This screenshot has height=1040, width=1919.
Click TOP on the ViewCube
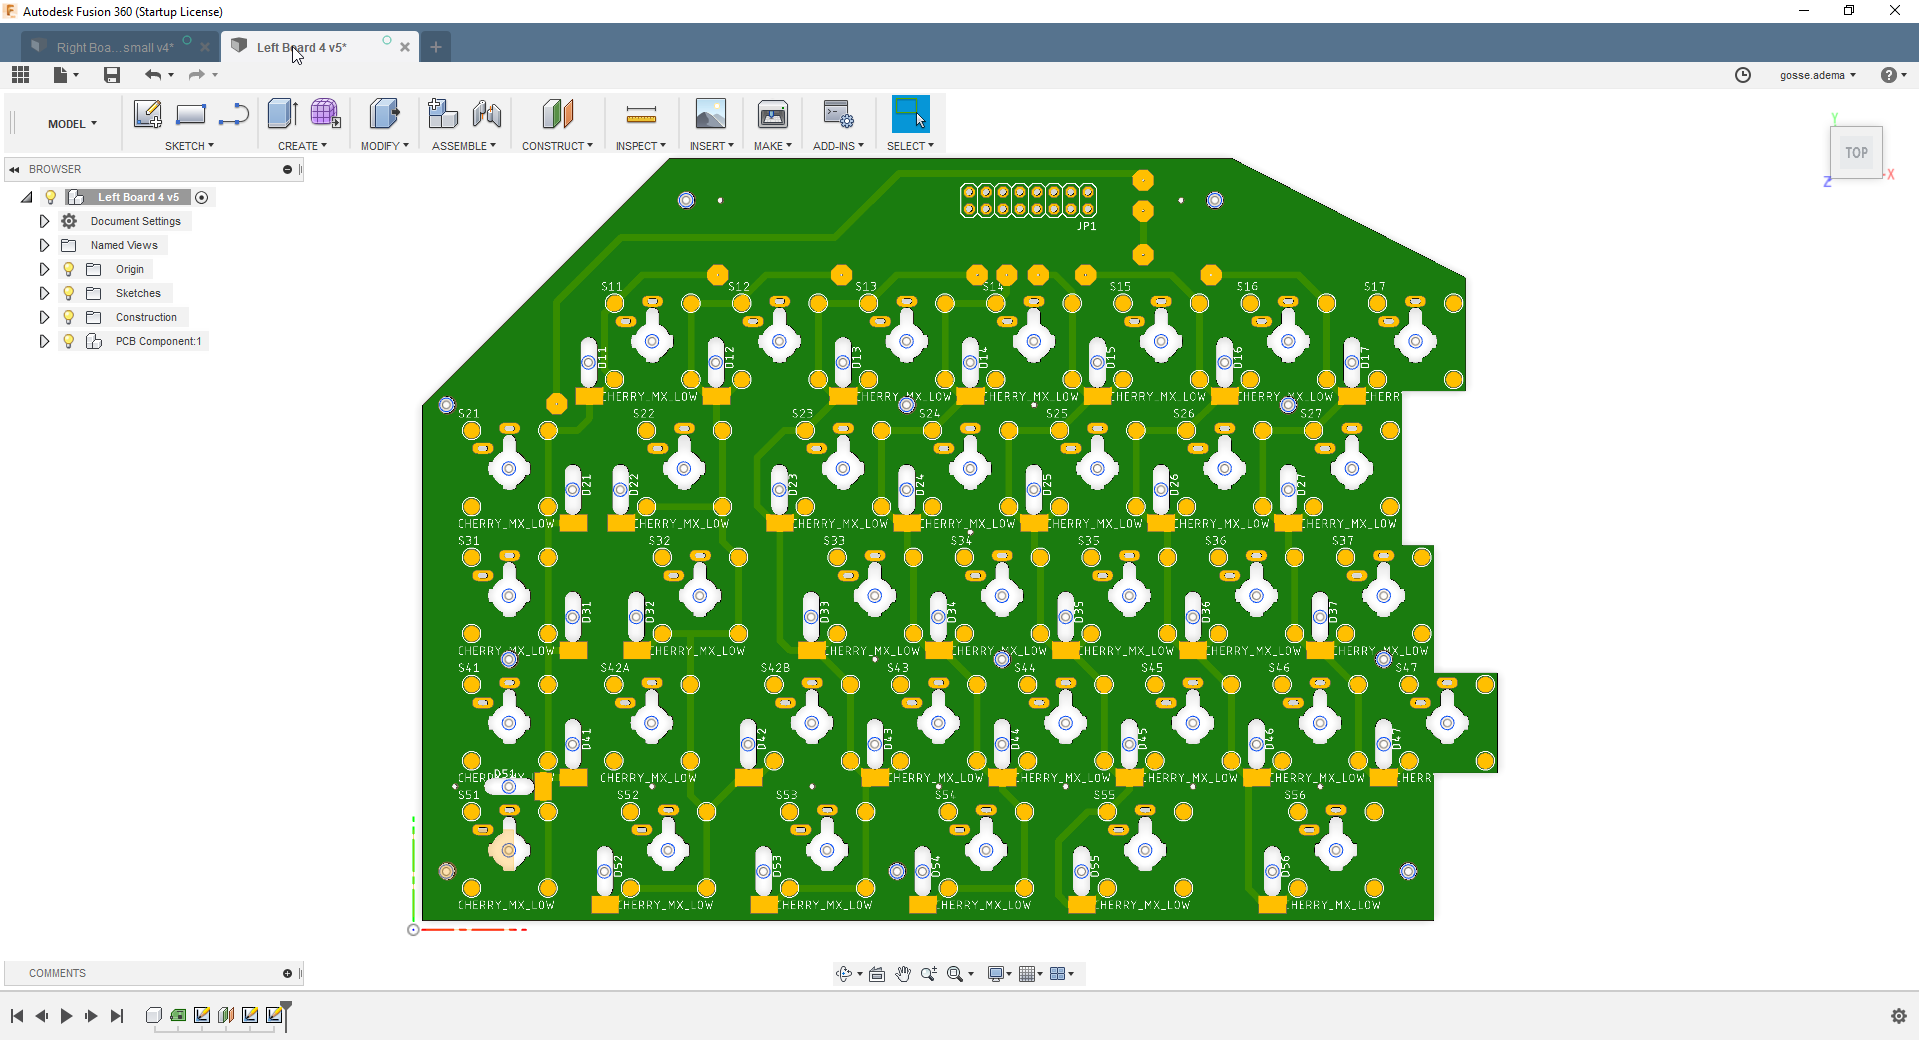[1855, 152]
